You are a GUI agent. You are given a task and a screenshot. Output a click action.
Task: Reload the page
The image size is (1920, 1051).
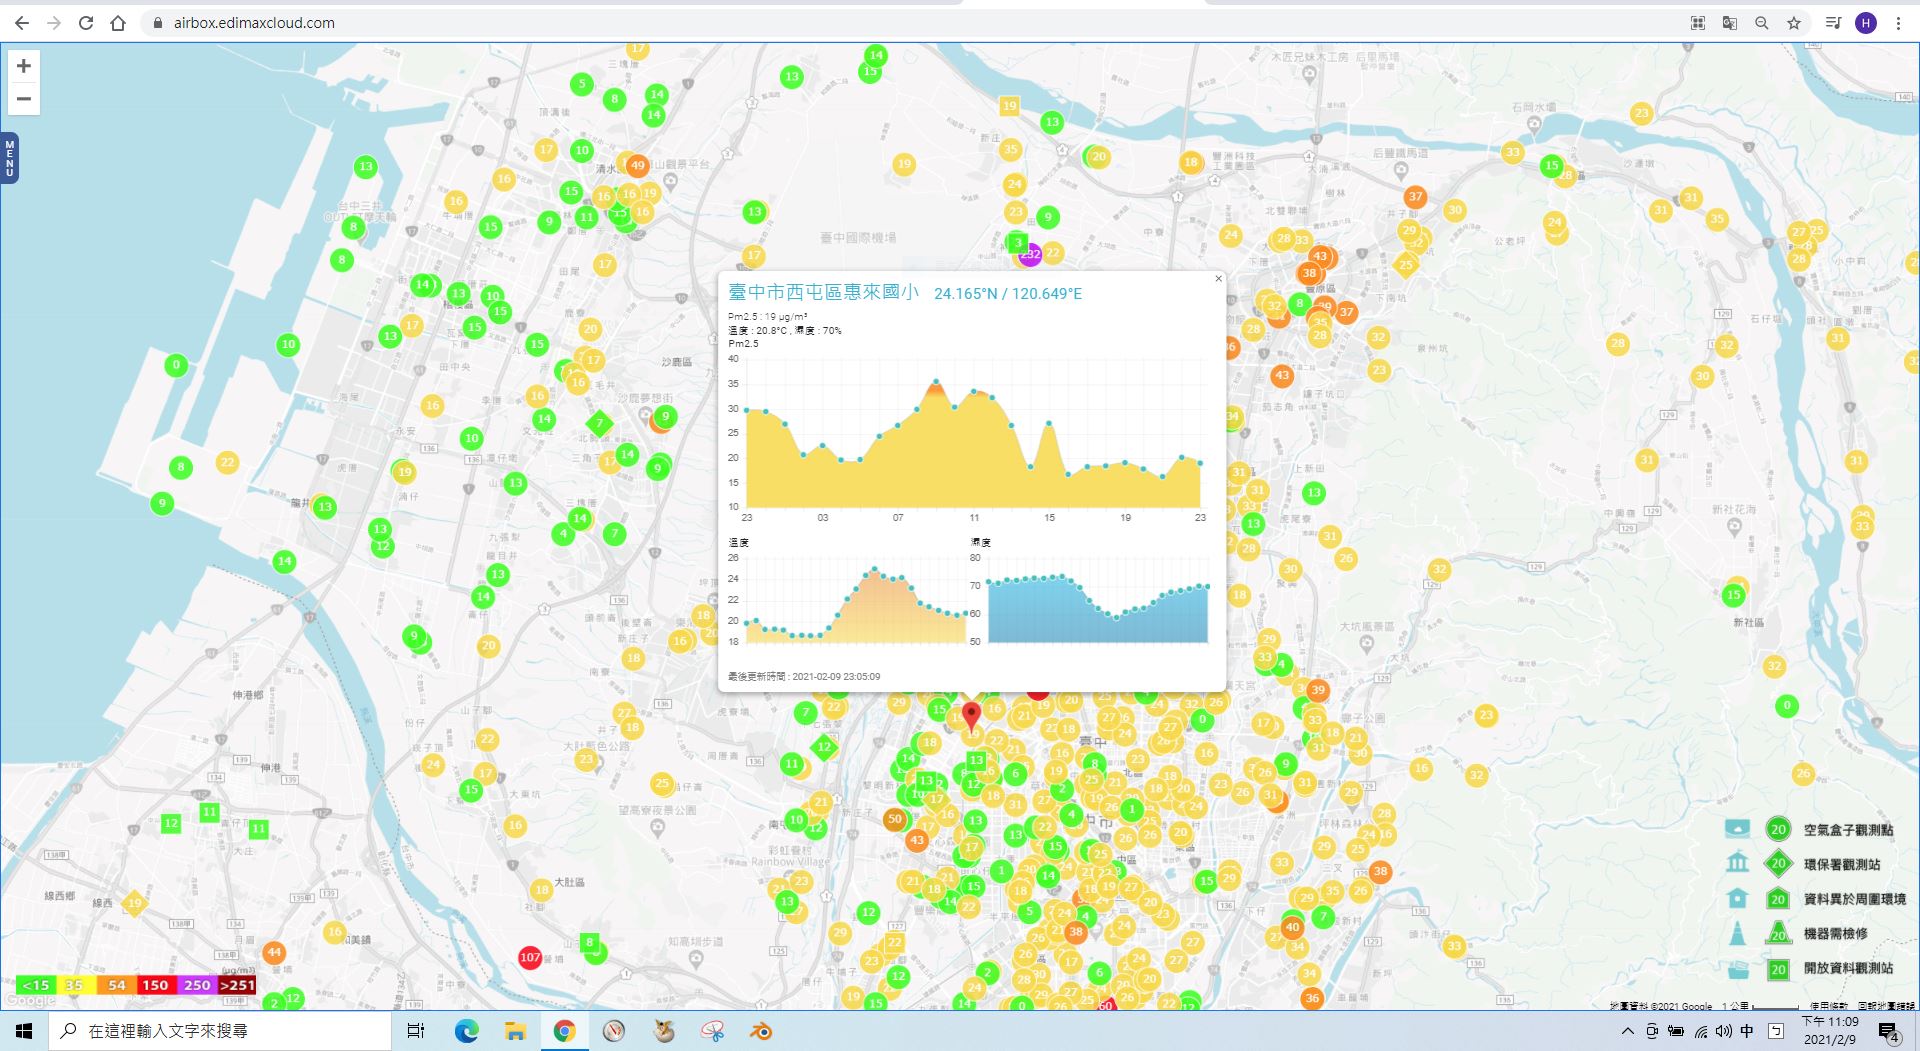pyautogui.click(x=86, y=23)
